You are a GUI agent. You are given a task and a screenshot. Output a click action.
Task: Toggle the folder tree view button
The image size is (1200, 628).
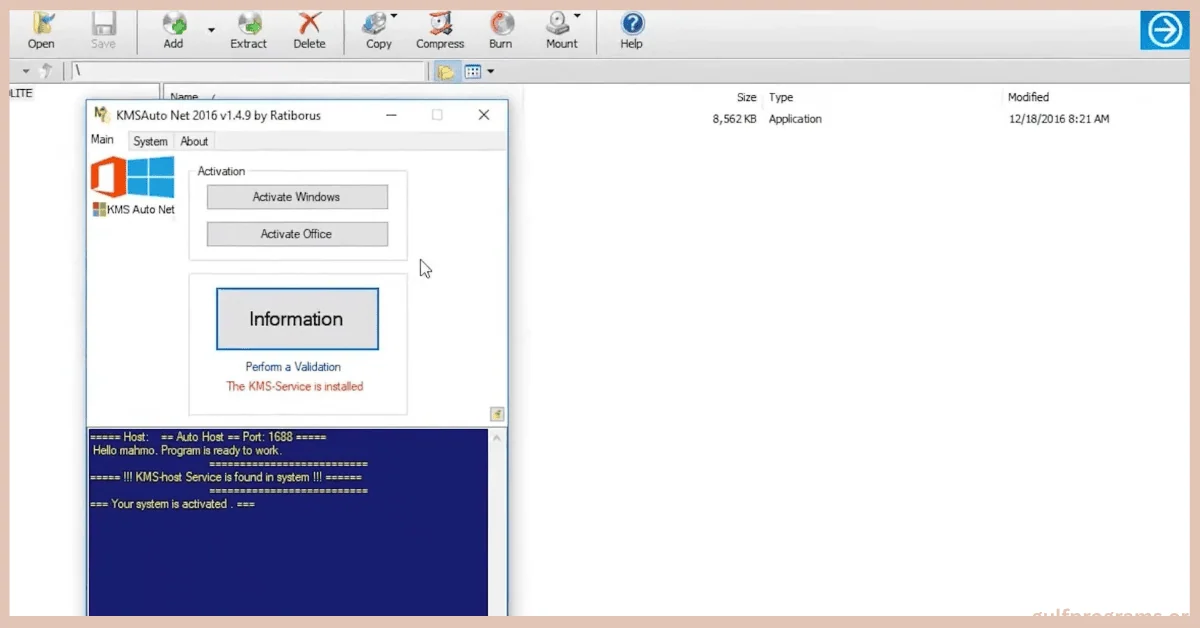(446, 71)
